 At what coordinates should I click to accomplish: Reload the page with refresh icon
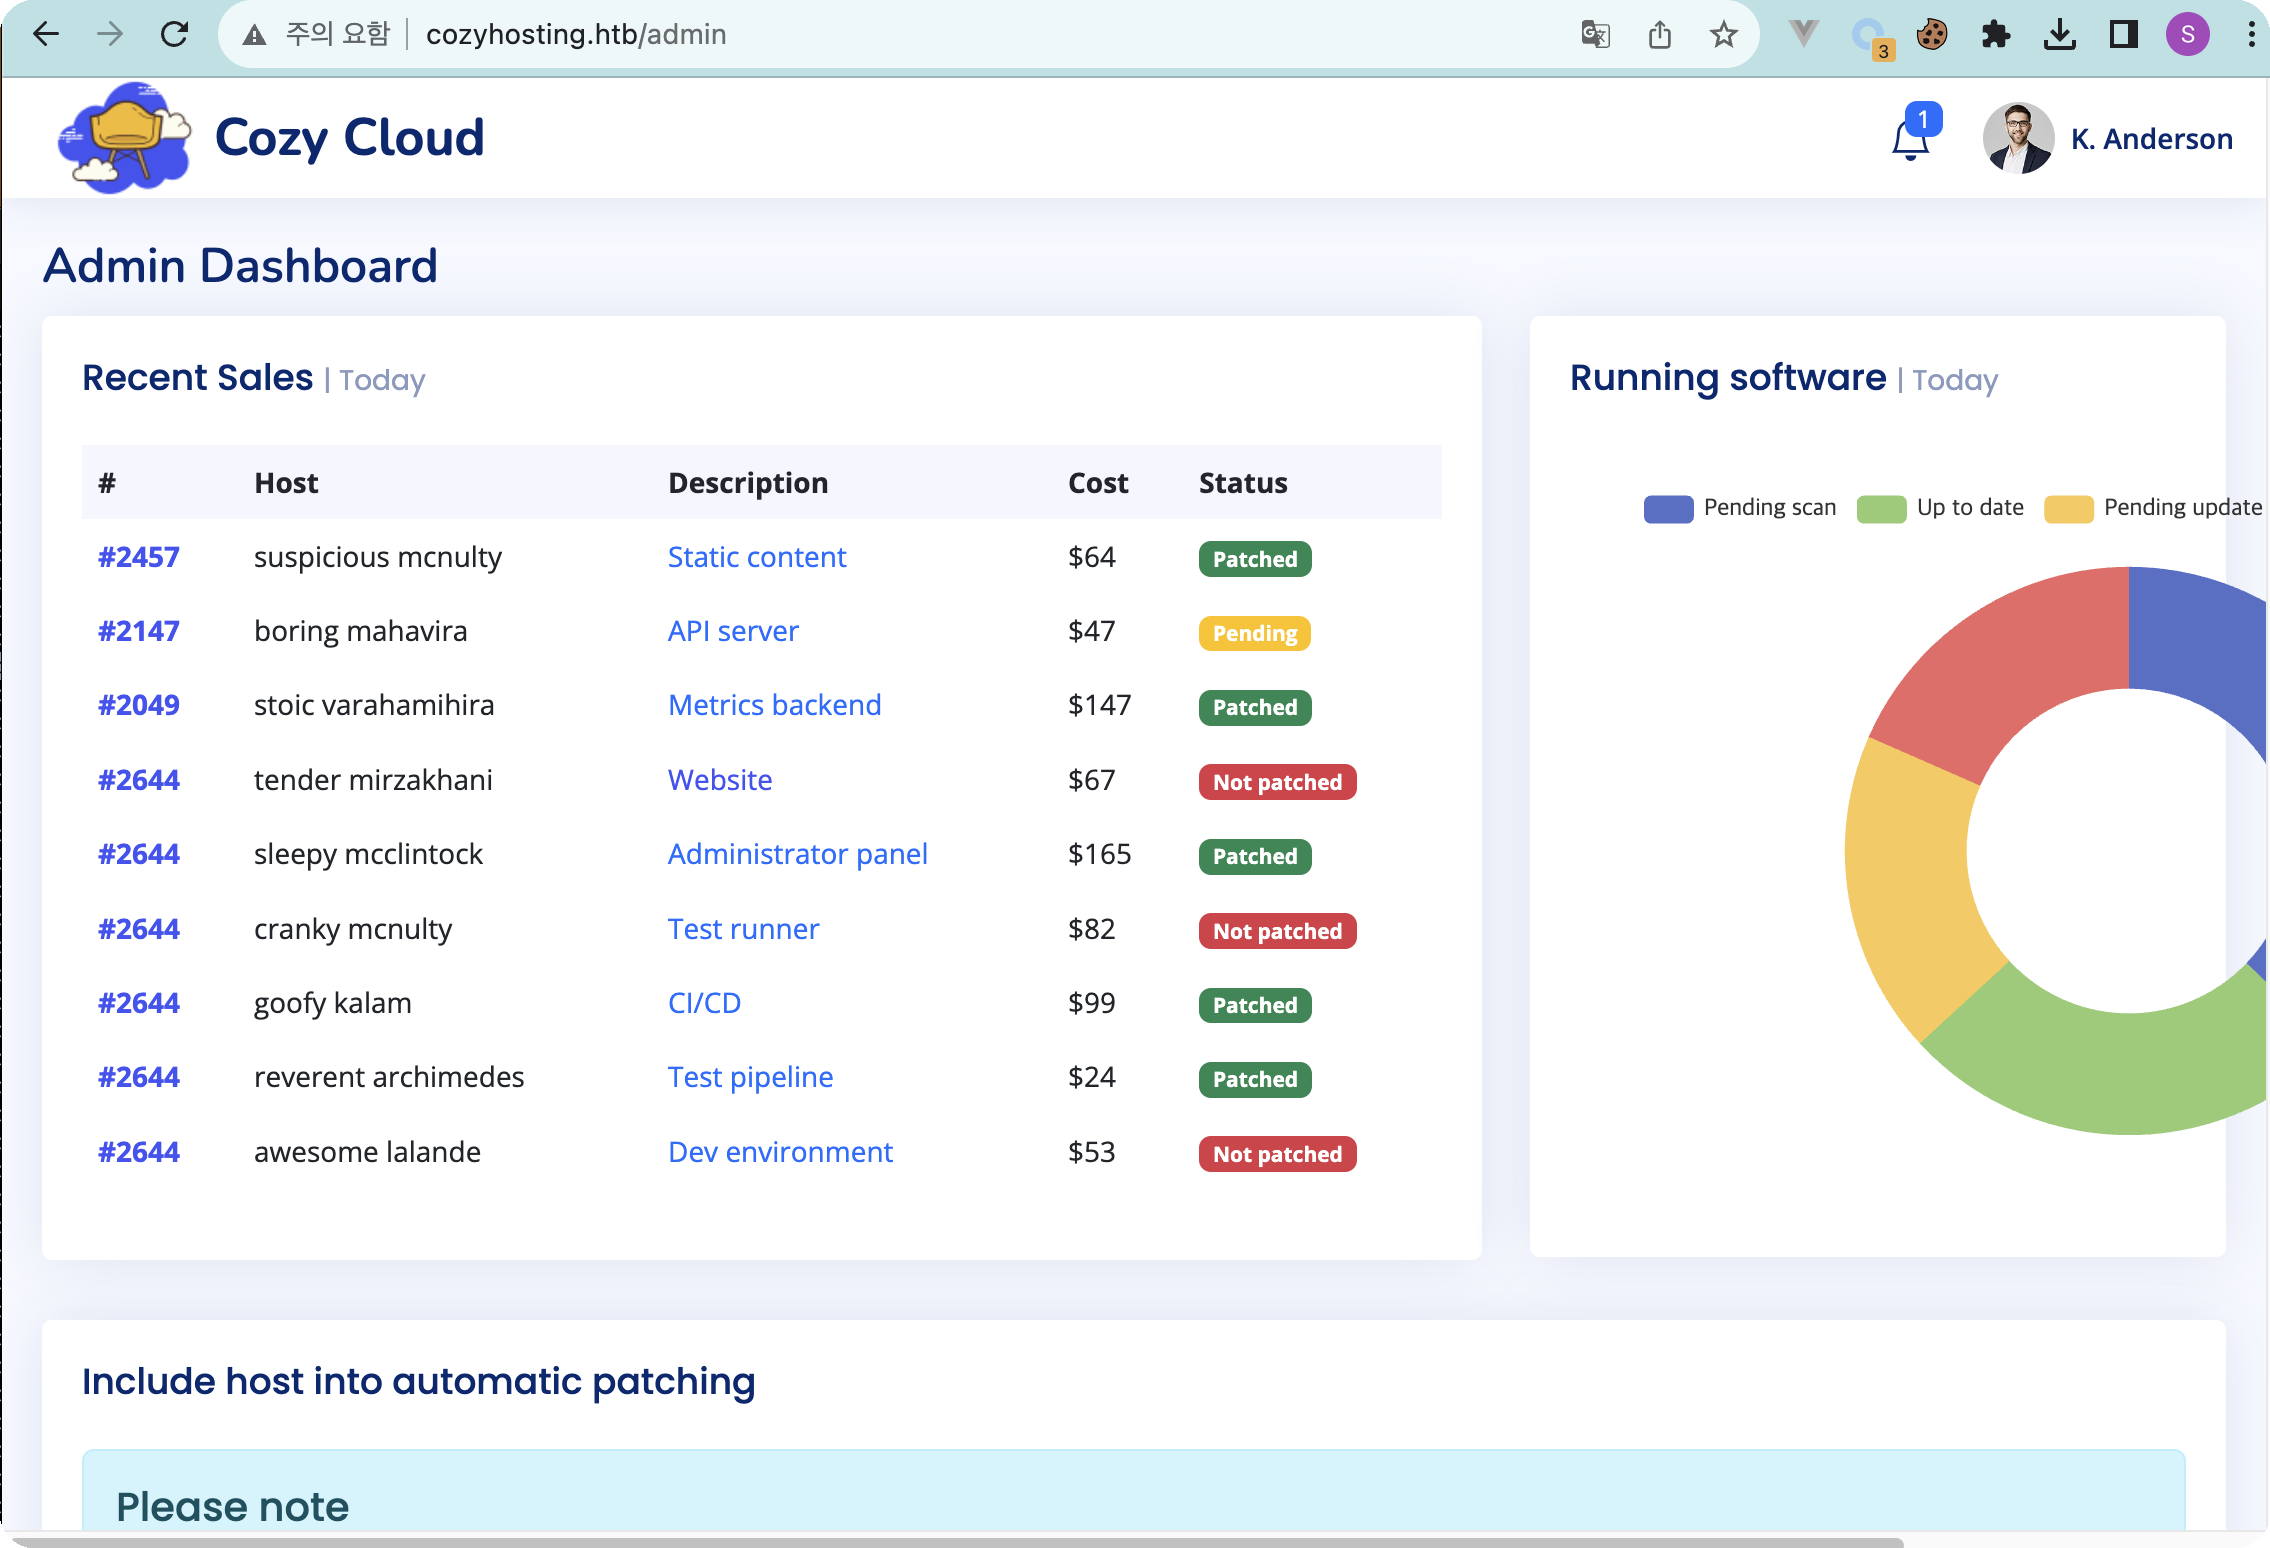[x=175, y=35]
